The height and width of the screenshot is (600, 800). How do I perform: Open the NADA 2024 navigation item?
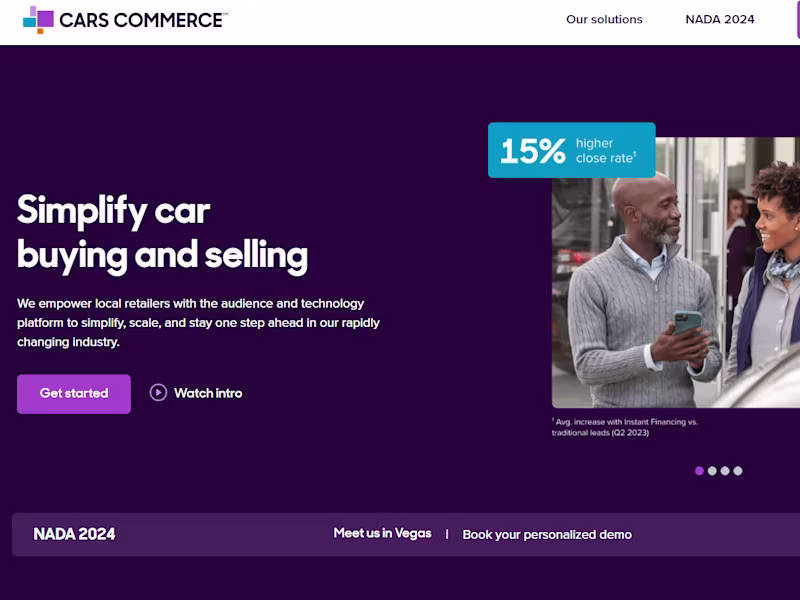coord(720,20)
